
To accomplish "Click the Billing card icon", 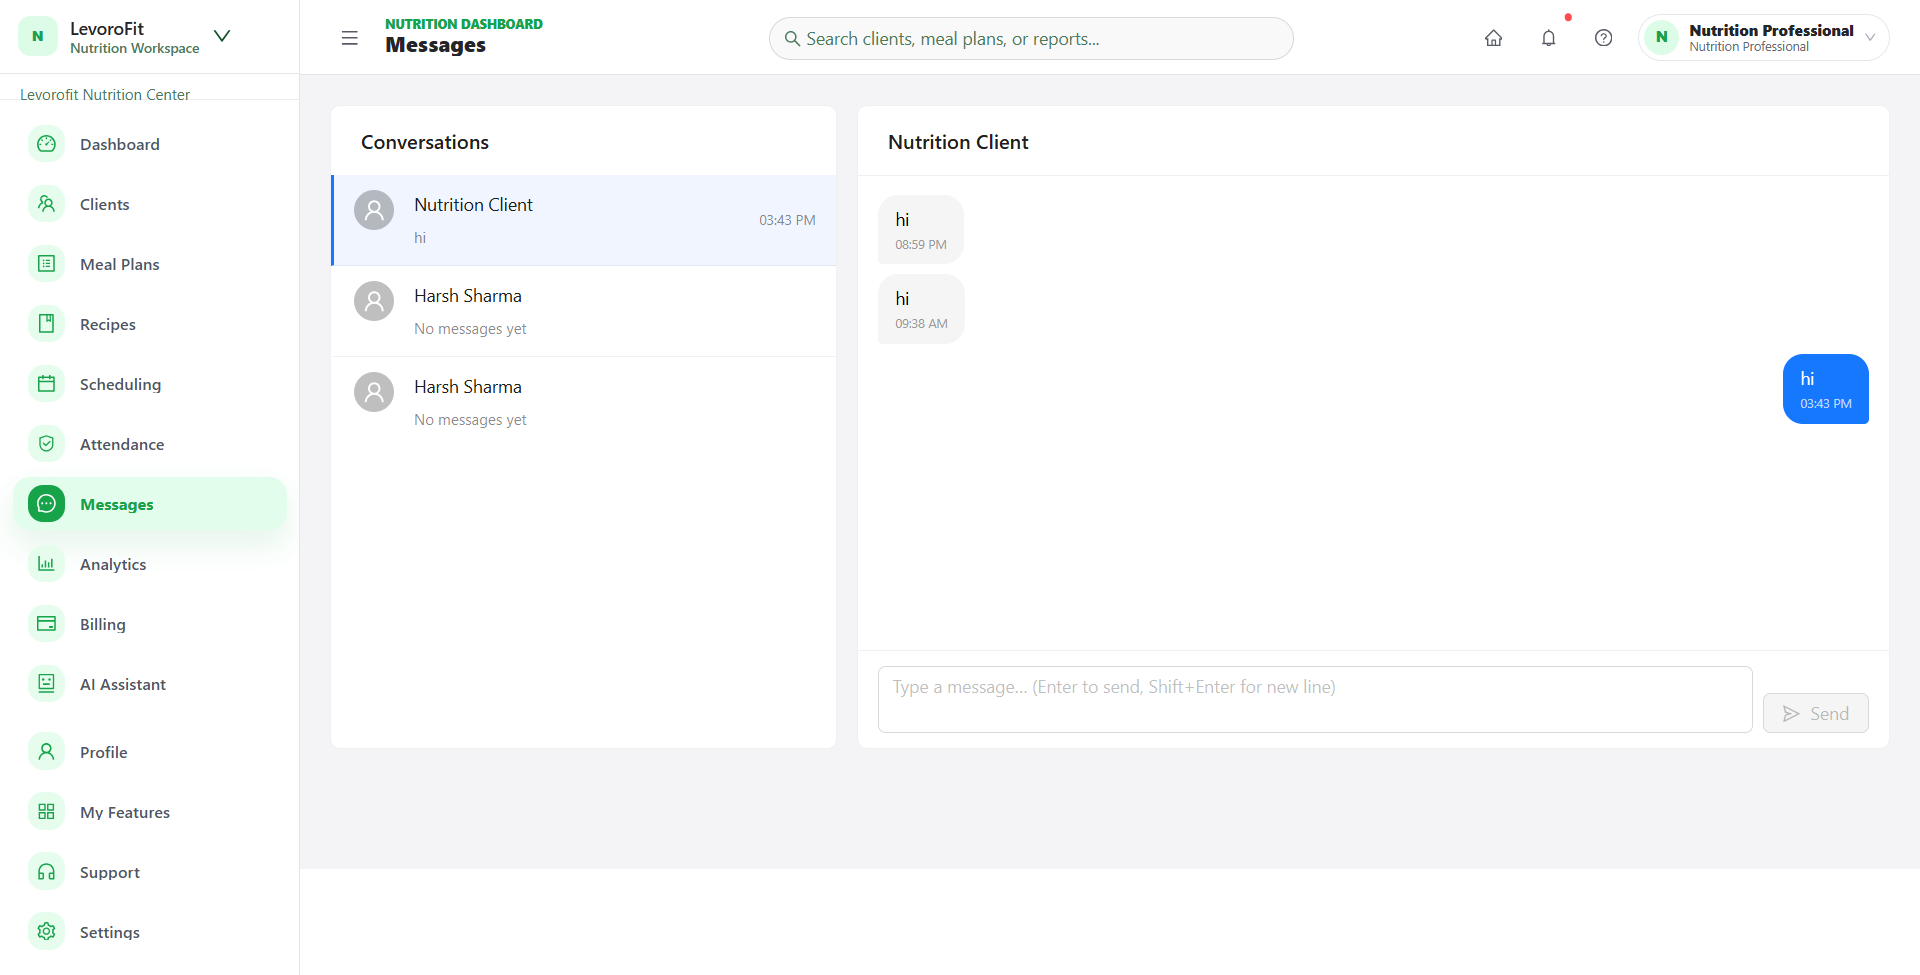I will [46, 624].
